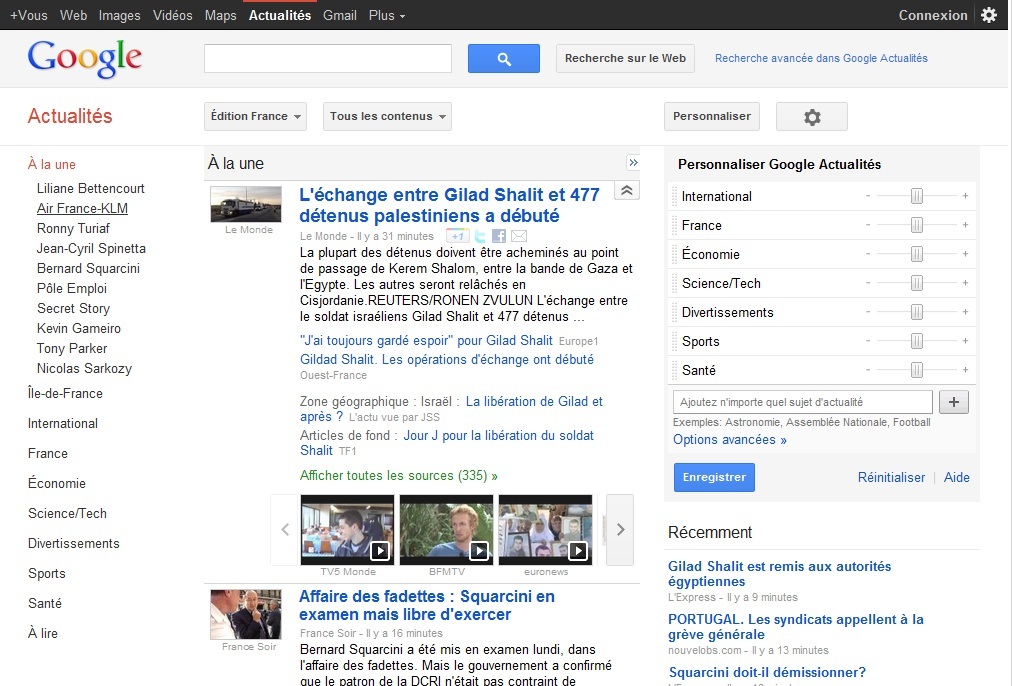Image resolution: width=1012 pixels, height=686 pixels.
Task: Click the Google +1 button on the article
Action: [457, 236]
